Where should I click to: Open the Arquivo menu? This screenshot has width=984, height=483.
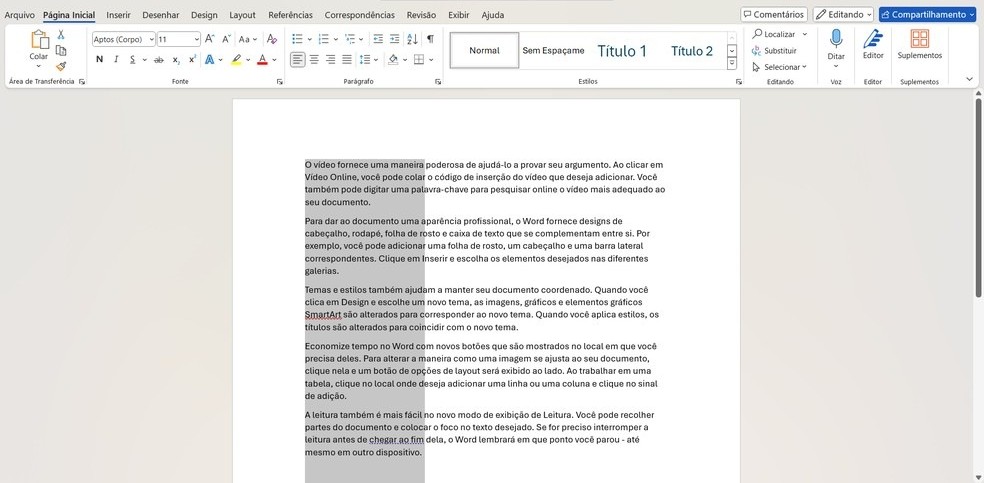point(19,15)
